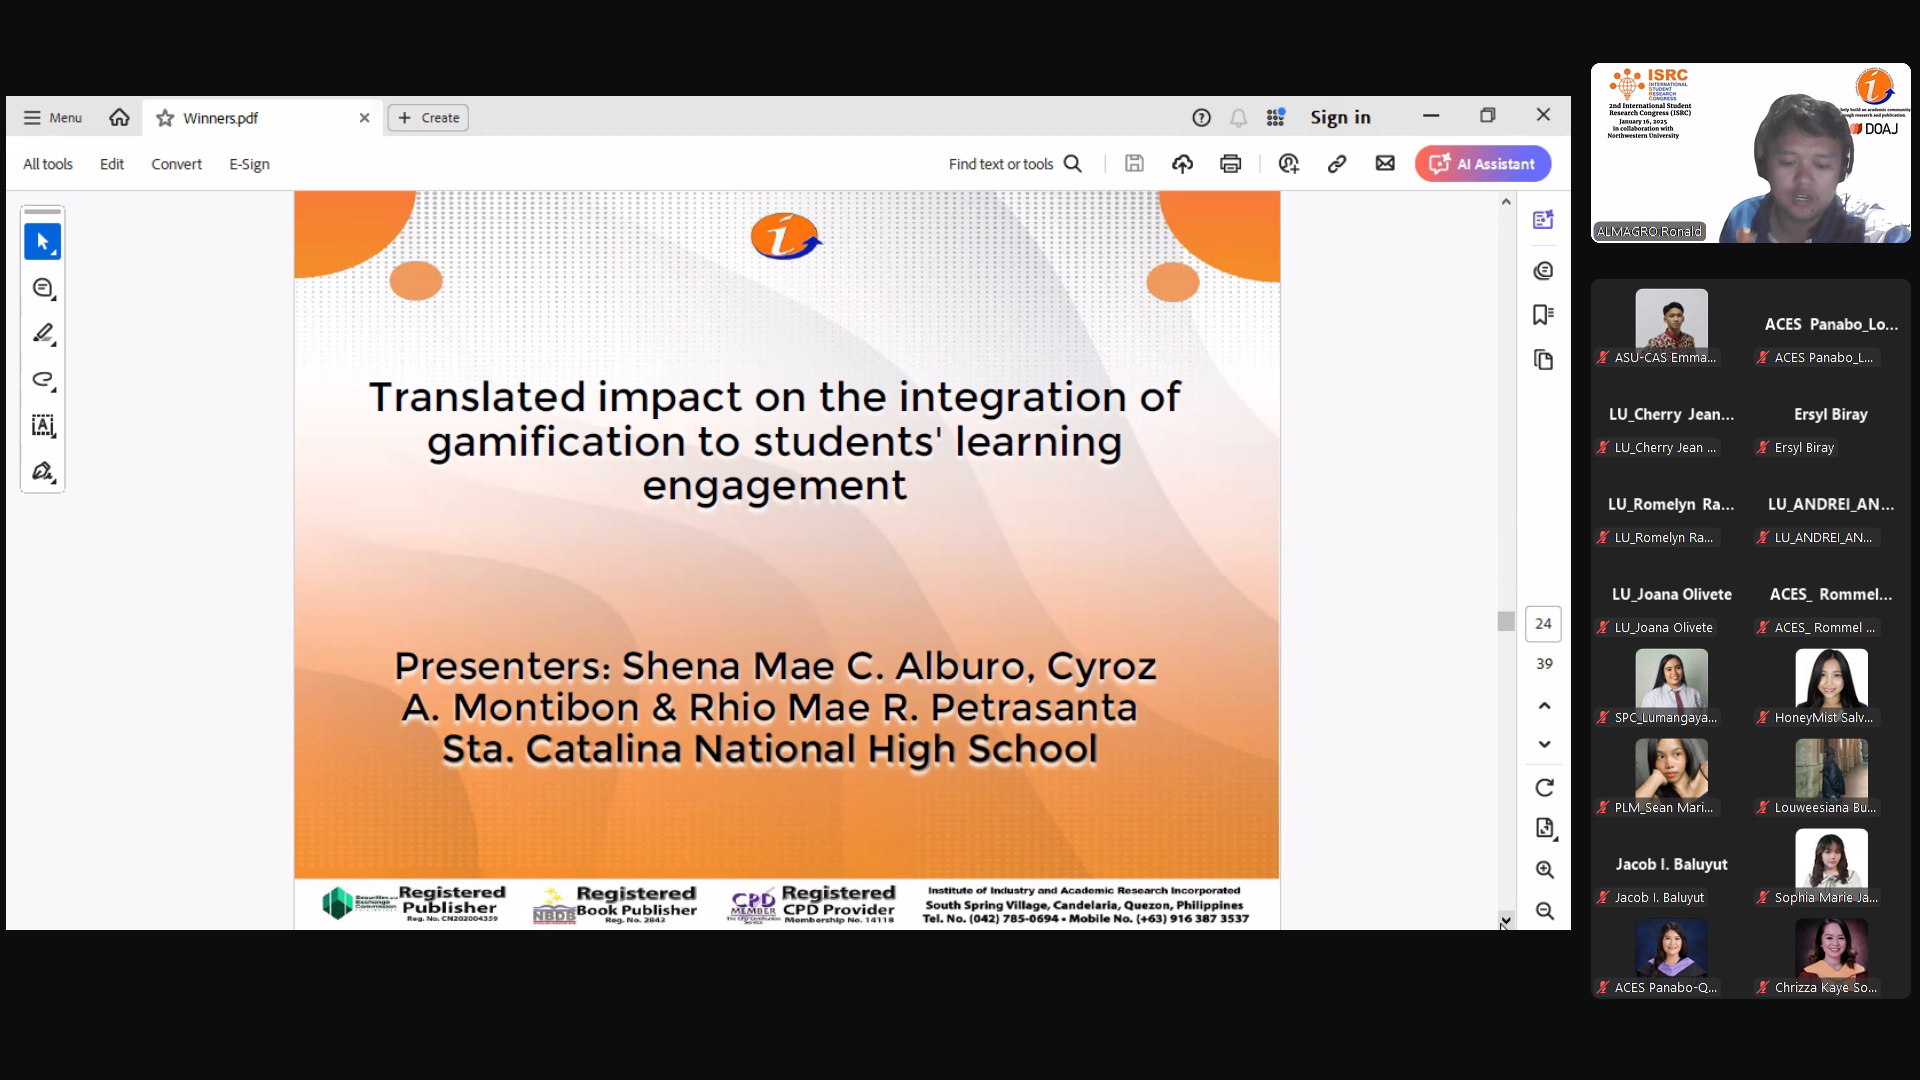Open the Convert menu
Viewport: 1920px width, 1080px height.
tap(176, 164)
